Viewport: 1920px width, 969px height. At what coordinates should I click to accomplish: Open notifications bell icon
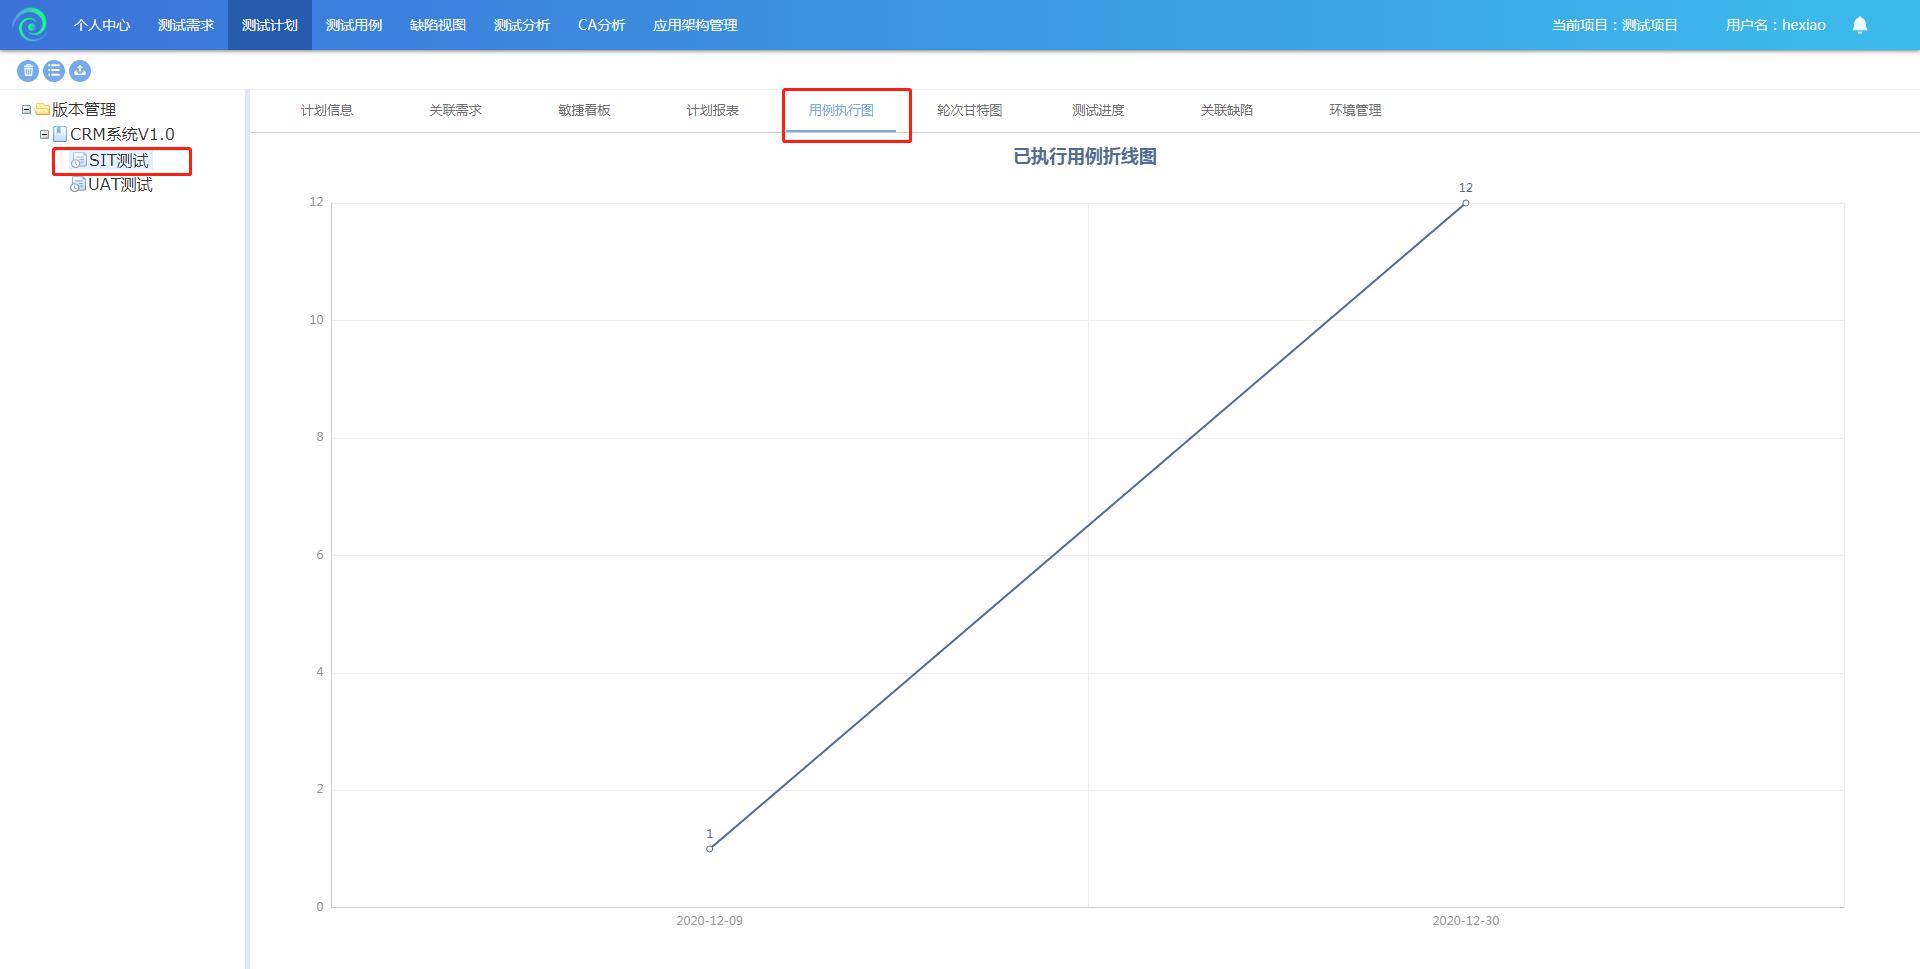[x=1859, y=25]
